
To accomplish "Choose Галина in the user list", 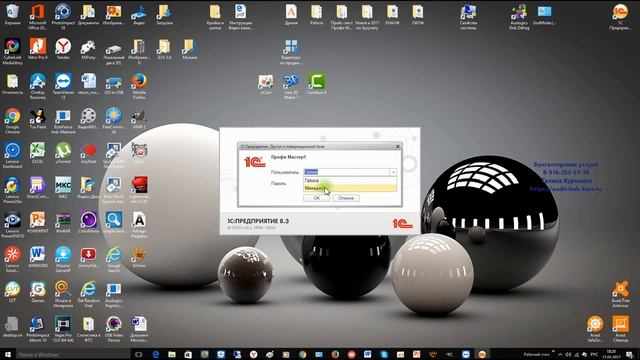I will click(350, 180).
